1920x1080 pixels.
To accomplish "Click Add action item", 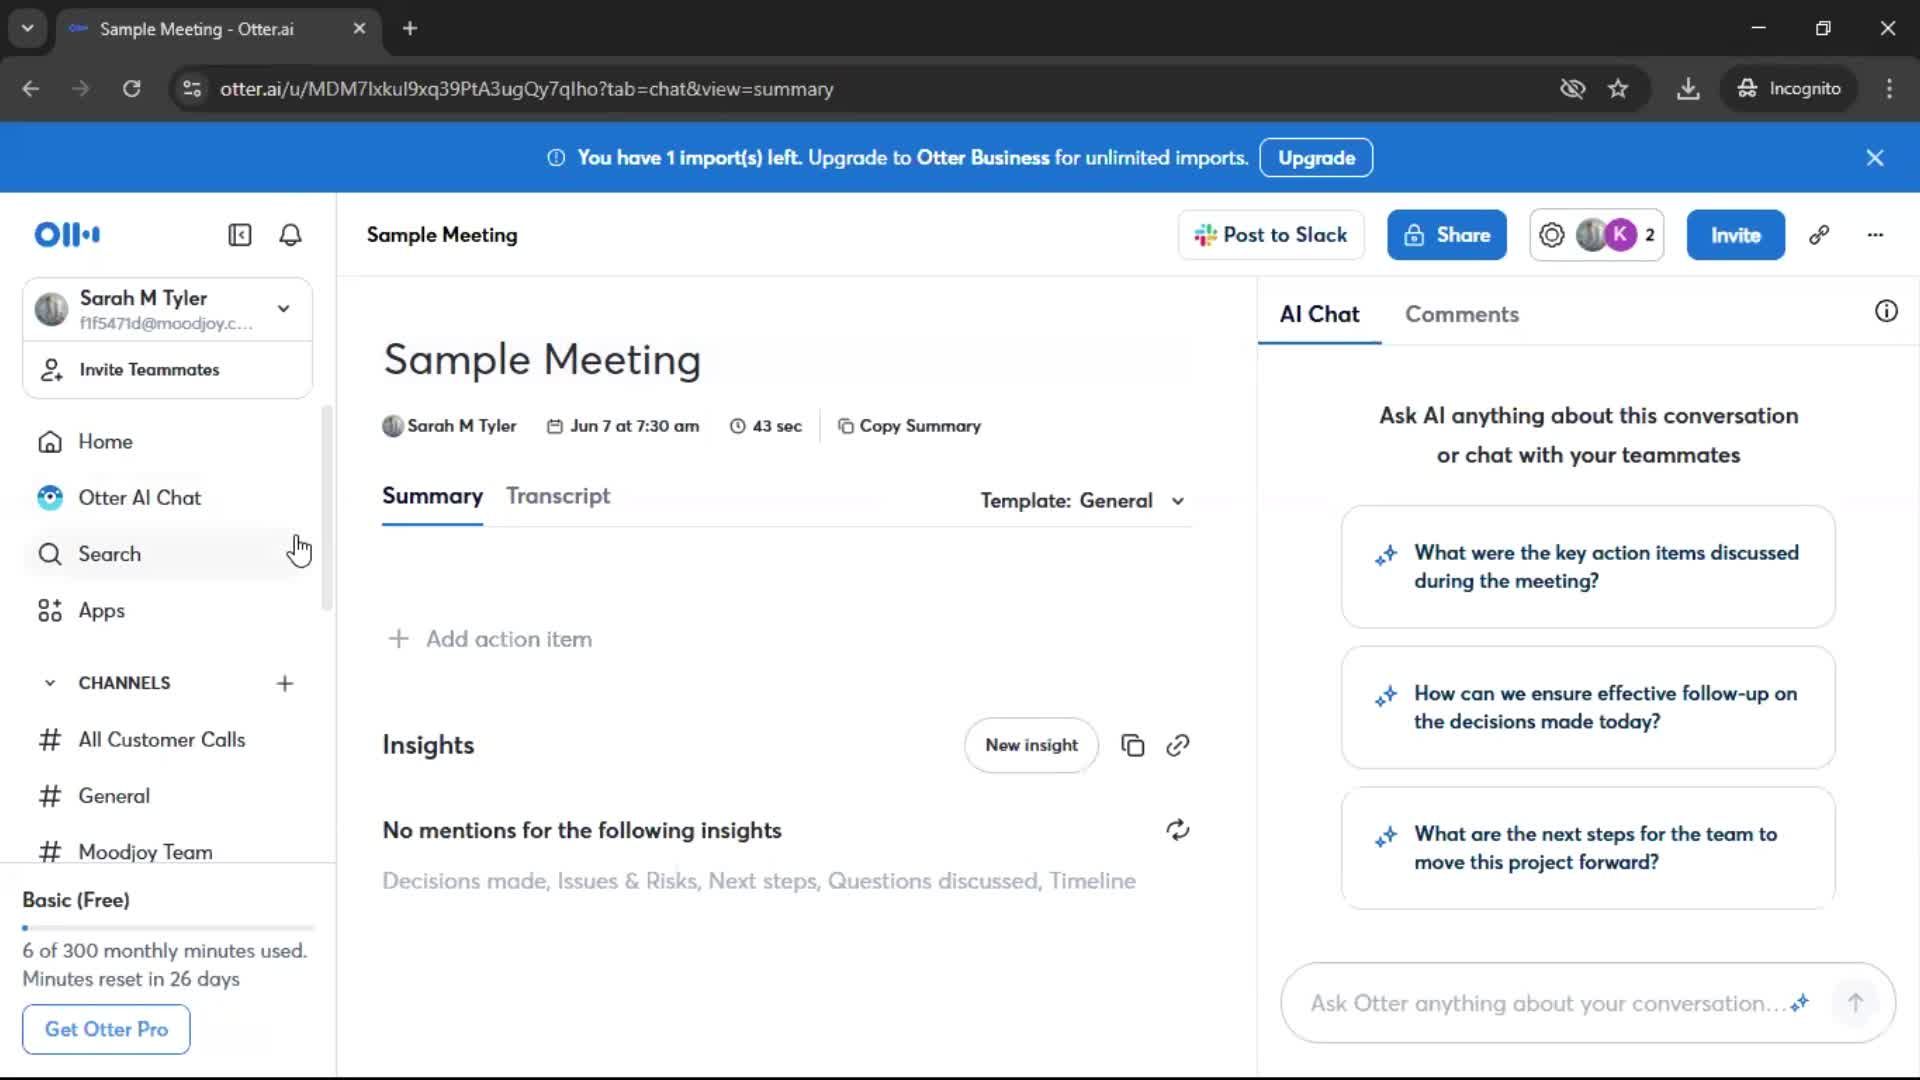I will tap(490, 639).
